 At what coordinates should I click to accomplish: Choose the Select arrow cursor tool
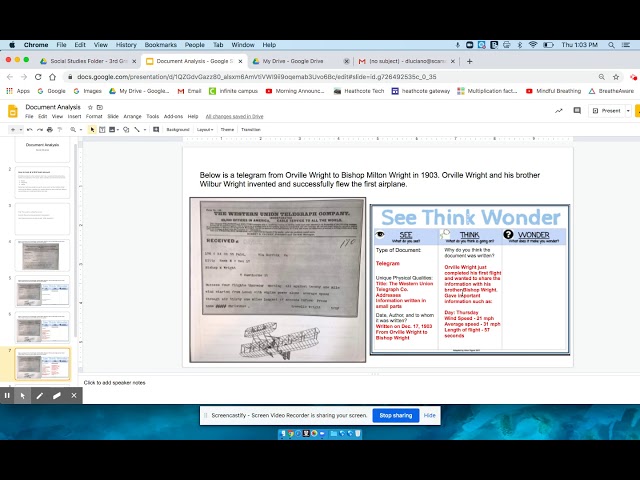pyautogui.click(x=92, y=129)
